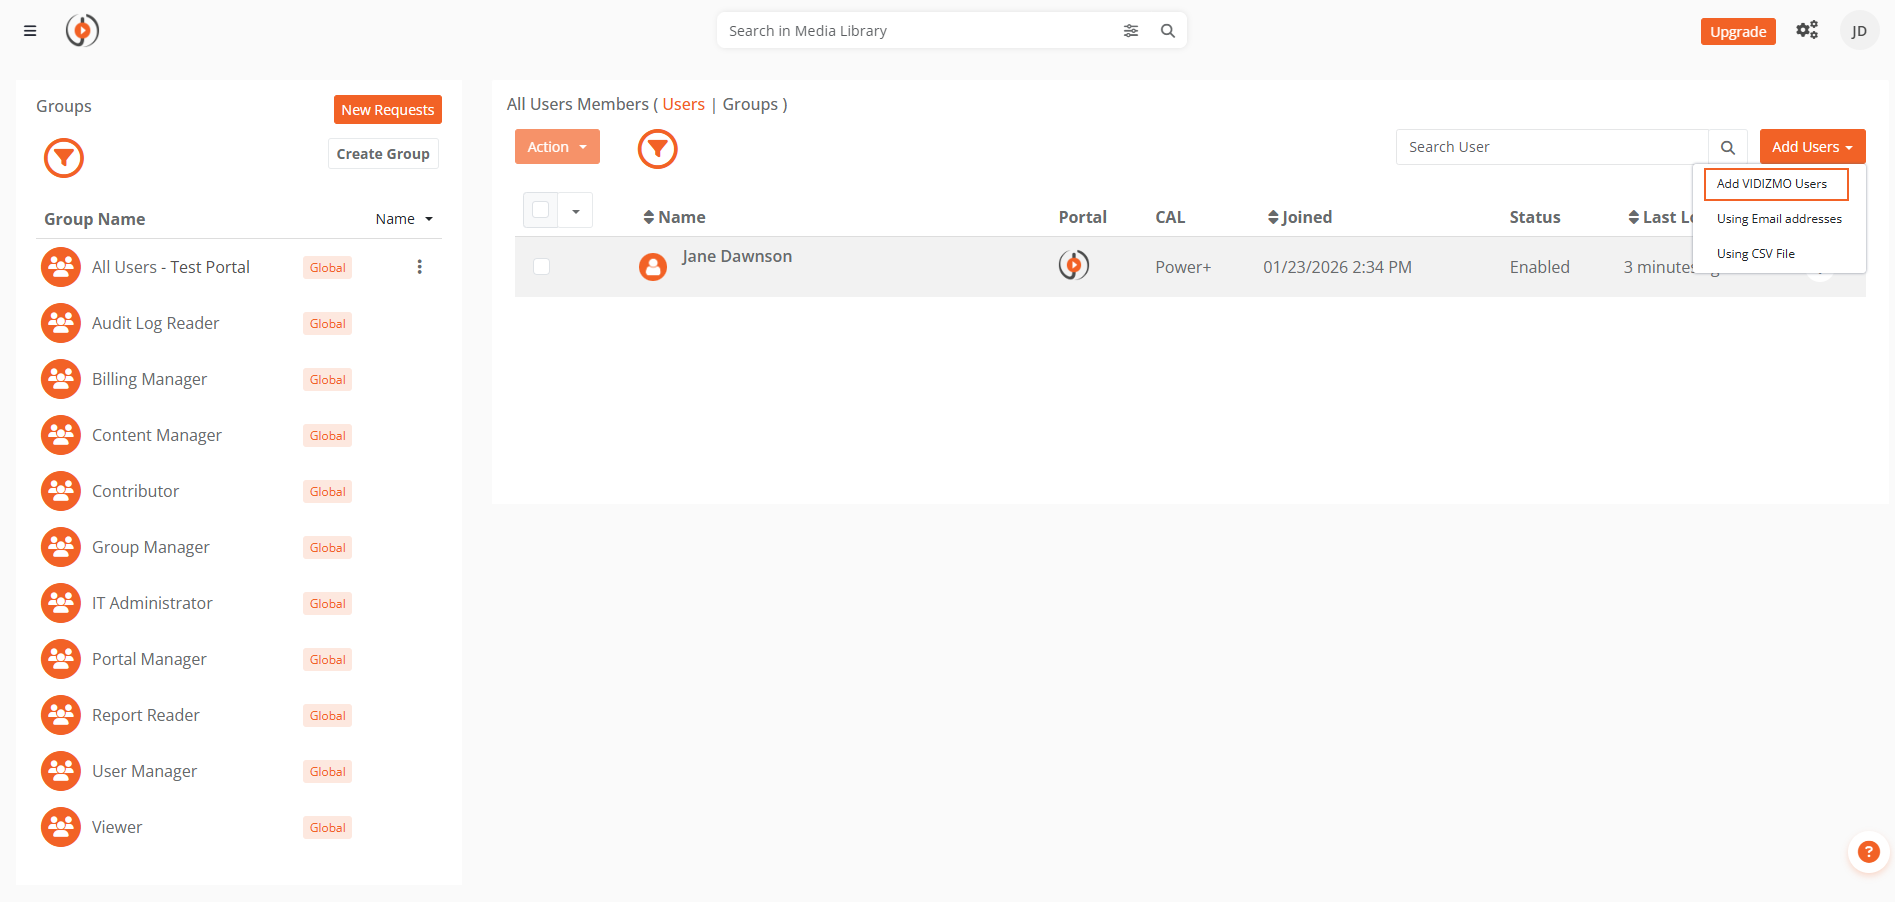Click the funnel filter icon in the Groups panel
1895x902 pixels.
click(63, 157)
